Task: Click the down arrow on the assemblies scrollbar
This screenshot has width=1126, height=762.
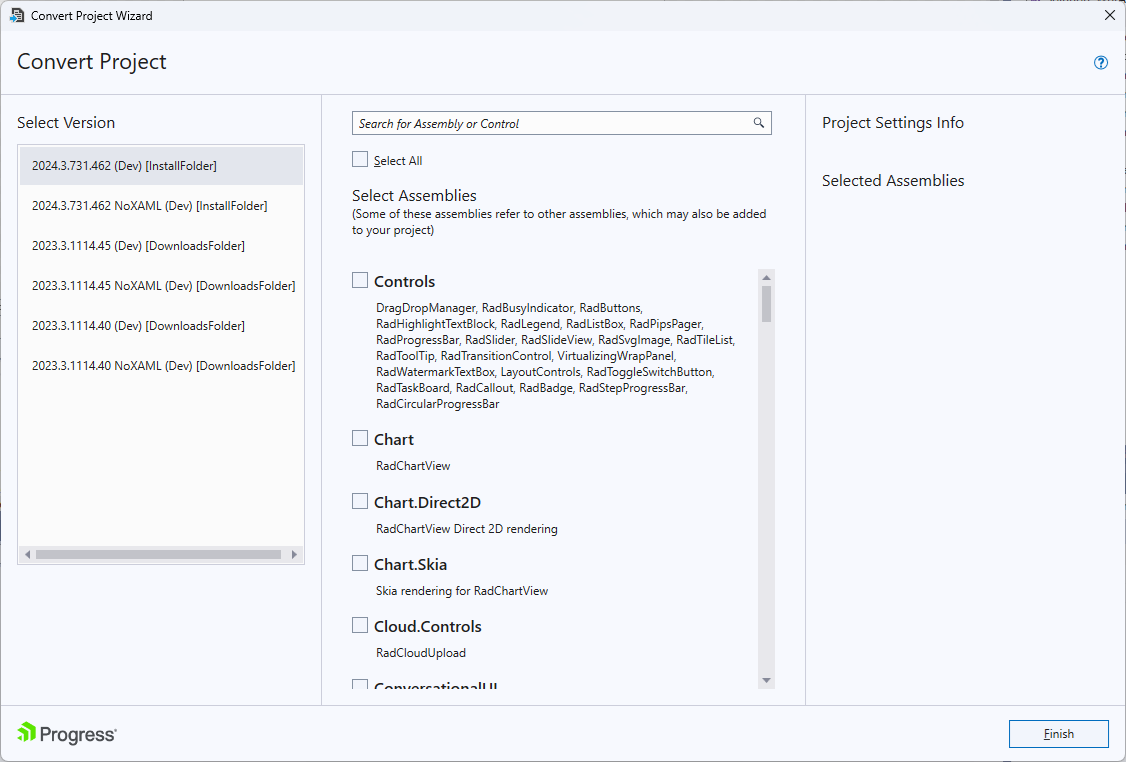Action: (x=766, y=680)
